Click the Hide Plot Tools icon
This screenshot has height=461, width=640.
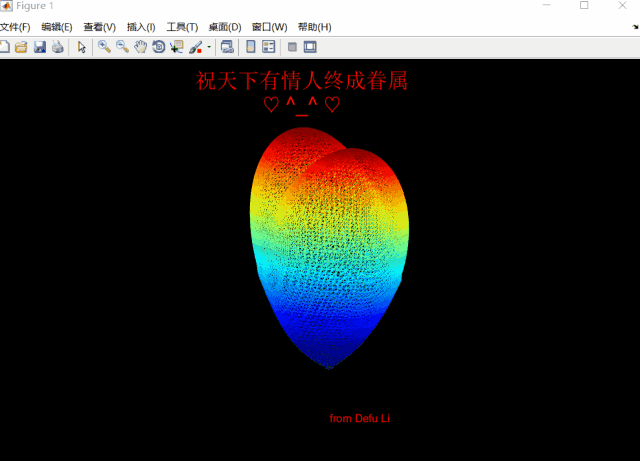292,47
